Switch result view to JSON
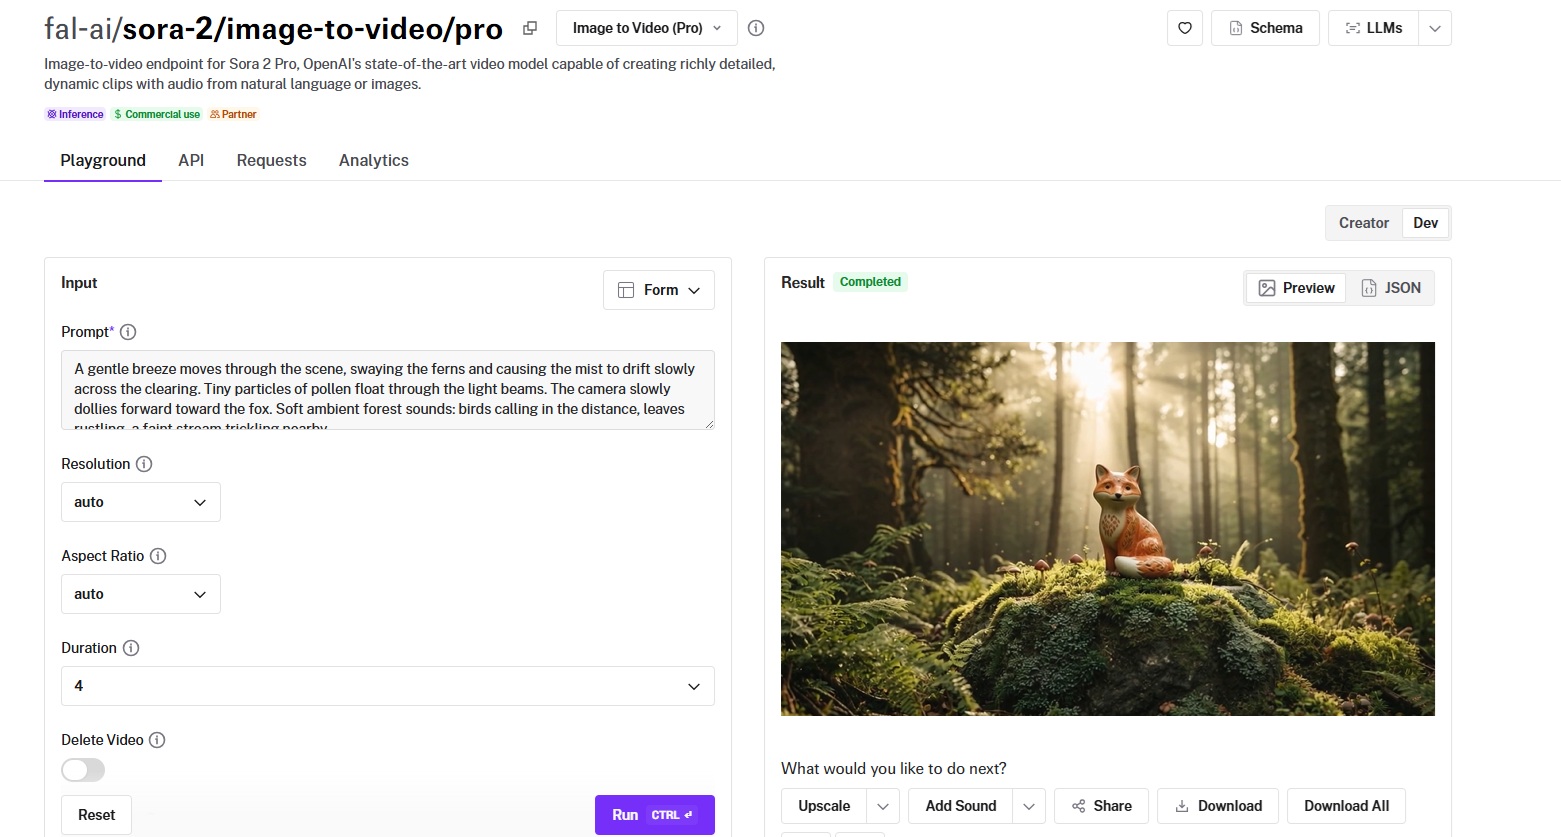 [x=1390, y=288]
